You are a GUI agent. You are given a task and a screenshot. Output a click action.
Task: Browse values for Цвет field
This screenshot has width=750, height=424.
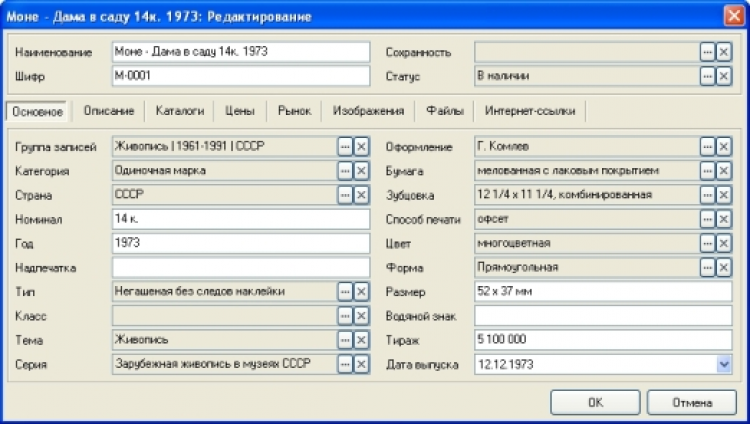pyautogui.click(x=707, y=243)
